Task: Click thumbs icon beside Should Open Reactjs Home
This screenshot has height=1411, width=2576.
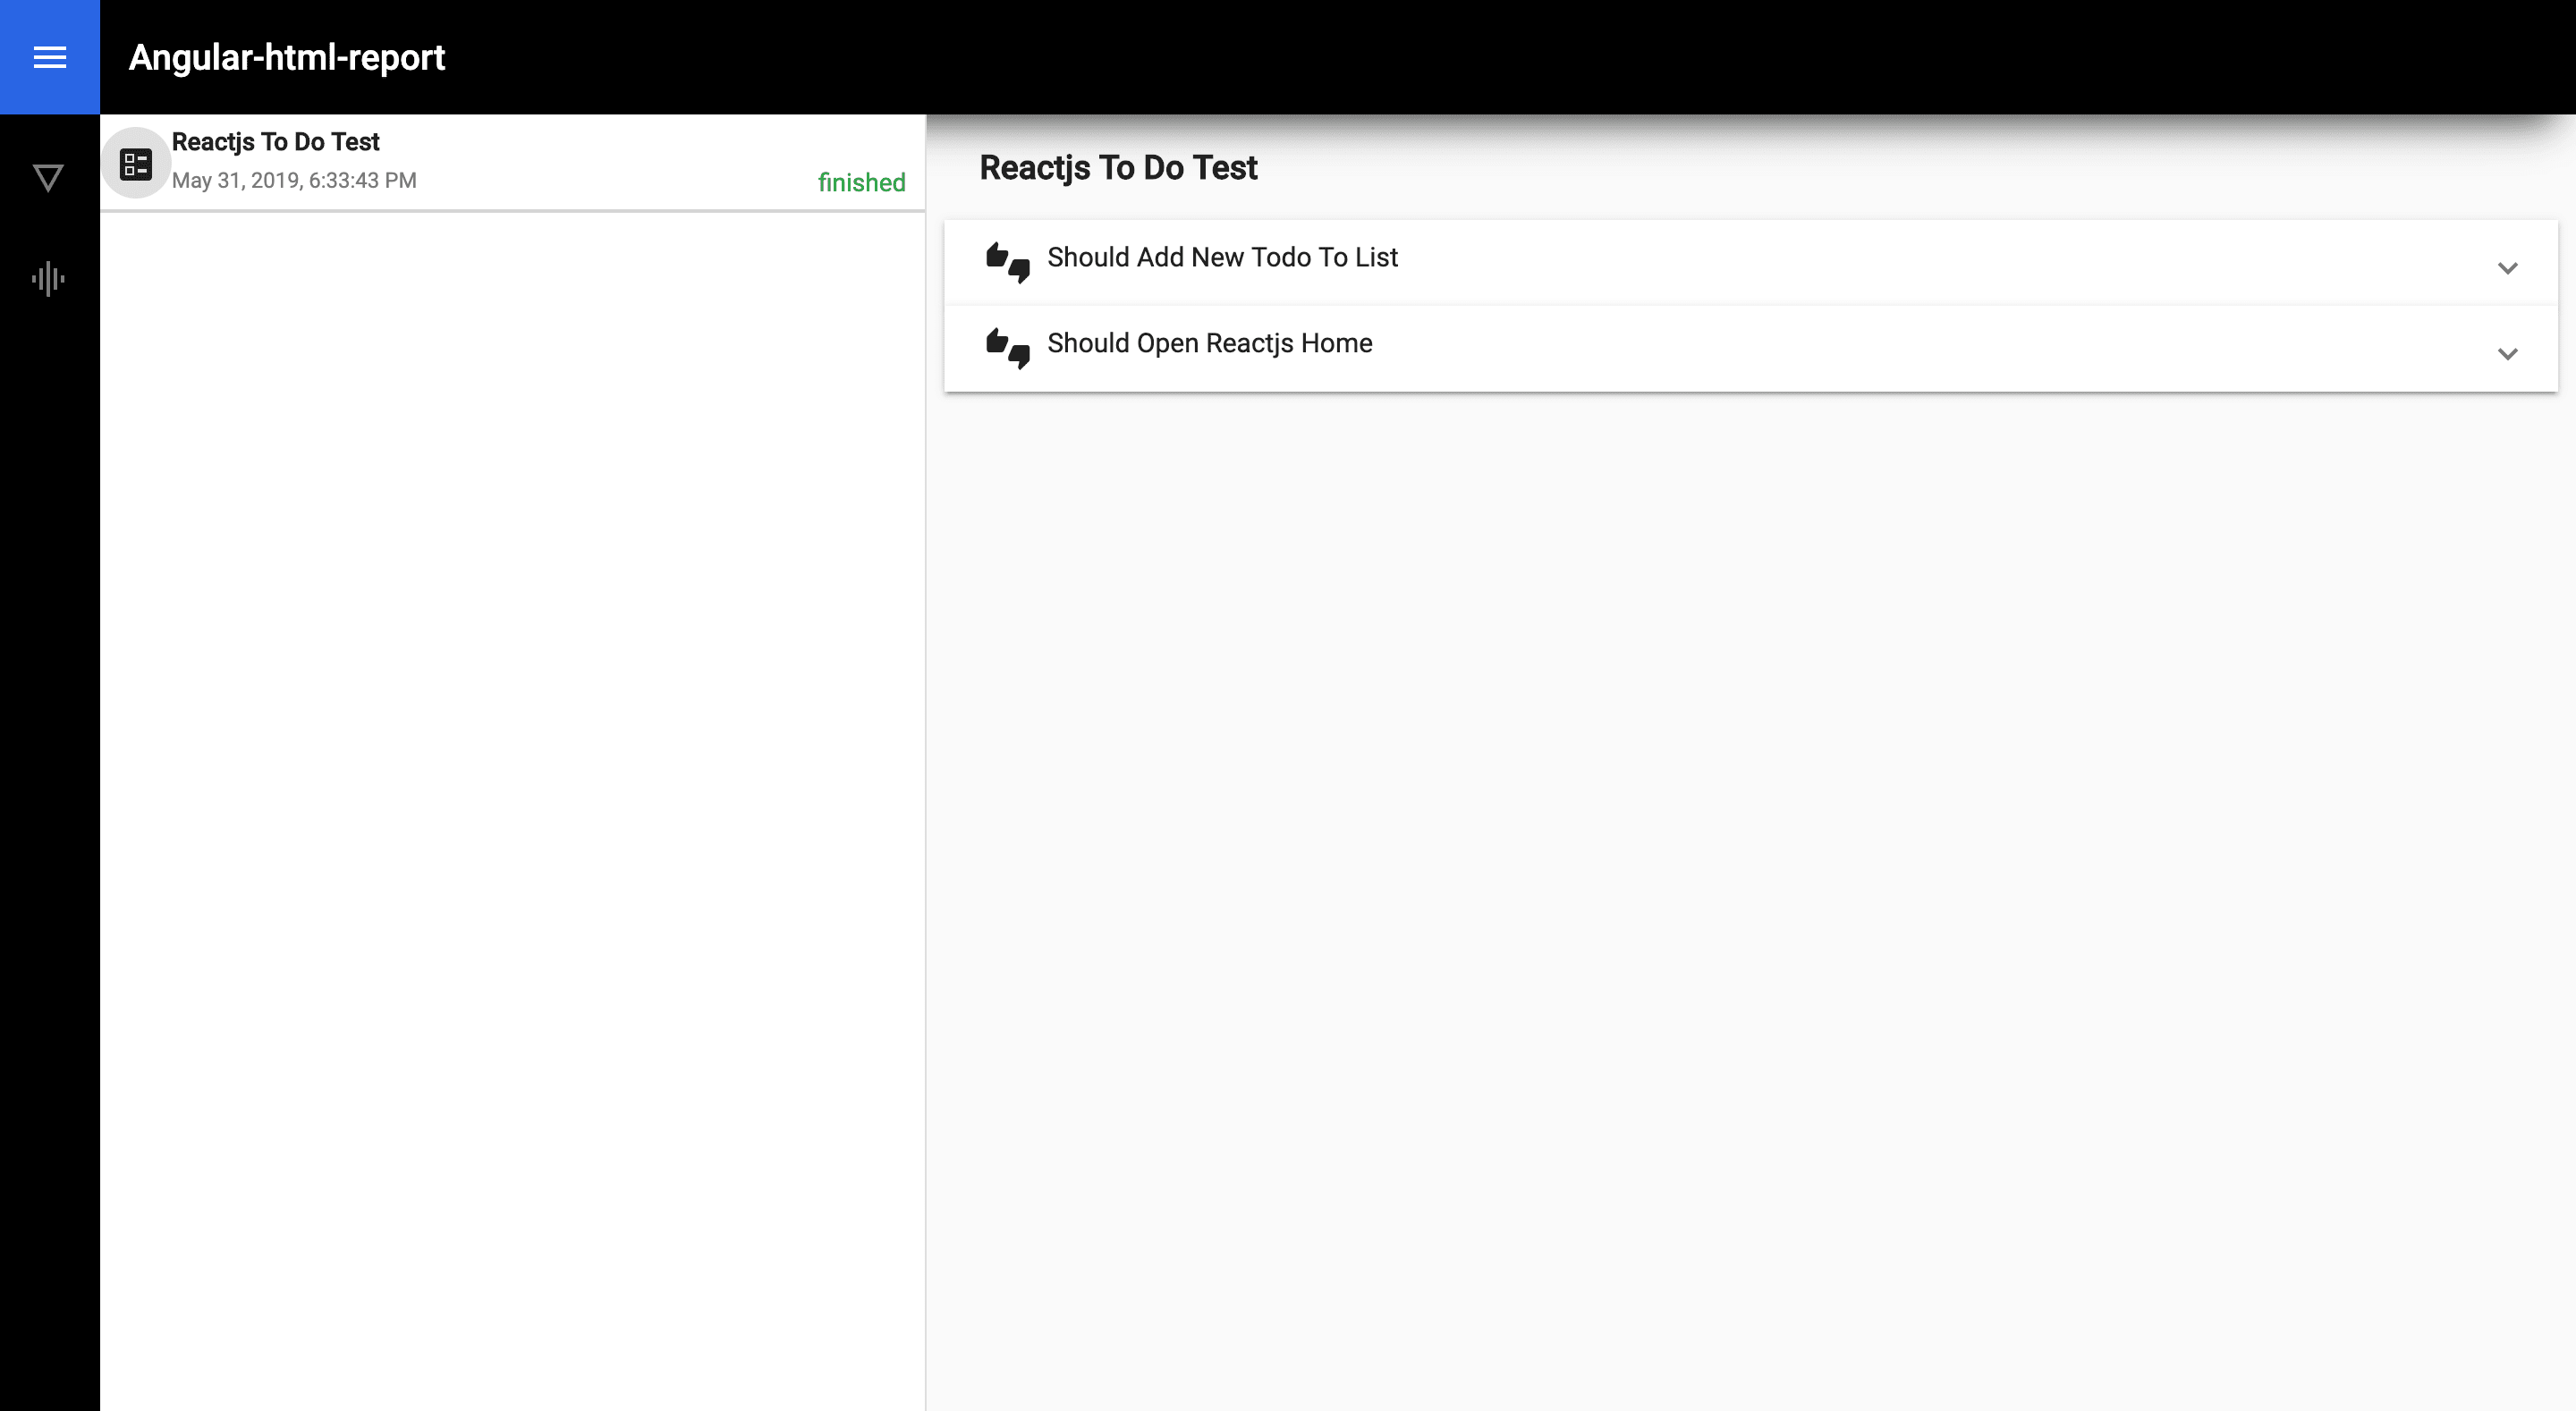Action: pyautogui.click(x=1007, y=349)
